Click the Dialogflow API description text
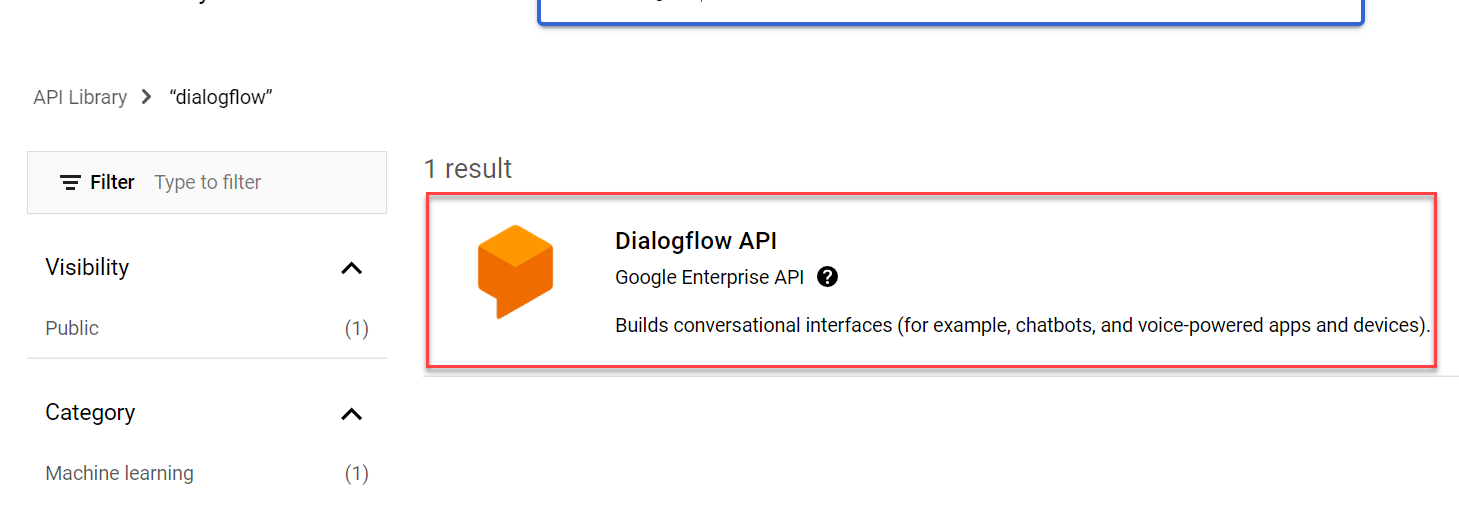The width and height of the screenshot is (1459, 520). (x=1022, y=325)
